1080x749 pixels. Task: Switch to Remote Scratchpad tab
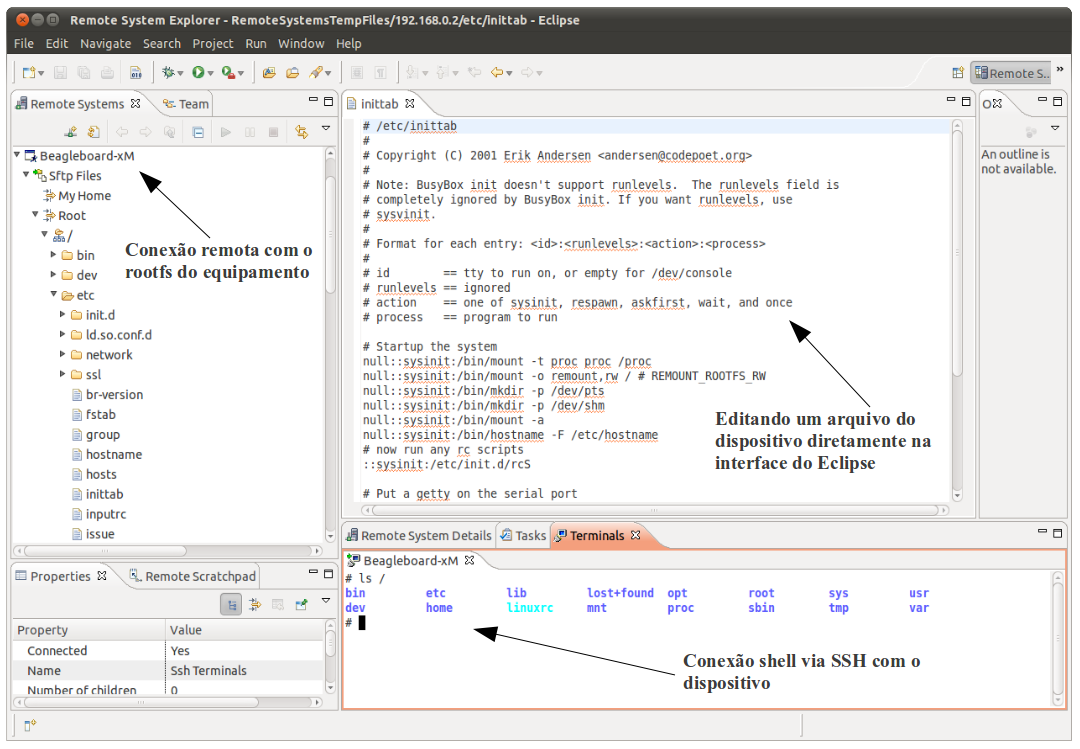coord(193,576)
